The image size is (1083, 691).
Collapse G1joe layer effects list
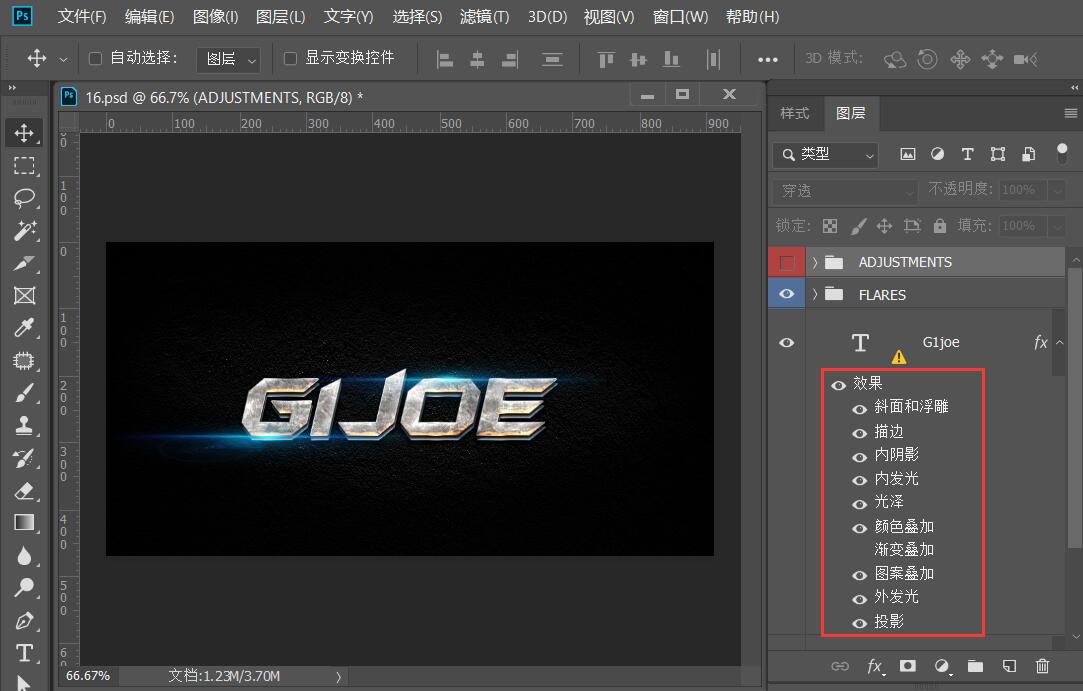point(1060,343)
